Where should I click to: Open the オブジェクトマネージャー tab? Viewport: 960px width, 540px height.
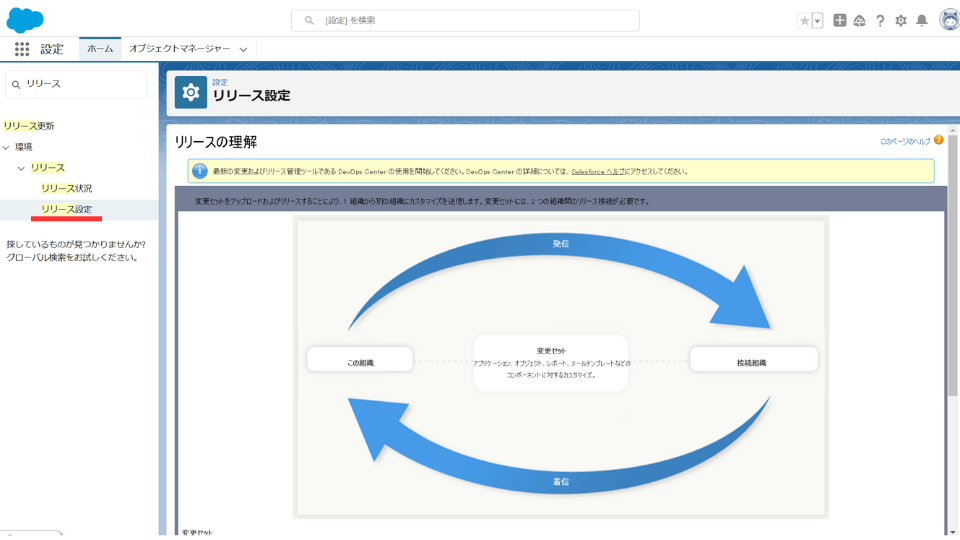pyautogui.click(x=179, y=48)
